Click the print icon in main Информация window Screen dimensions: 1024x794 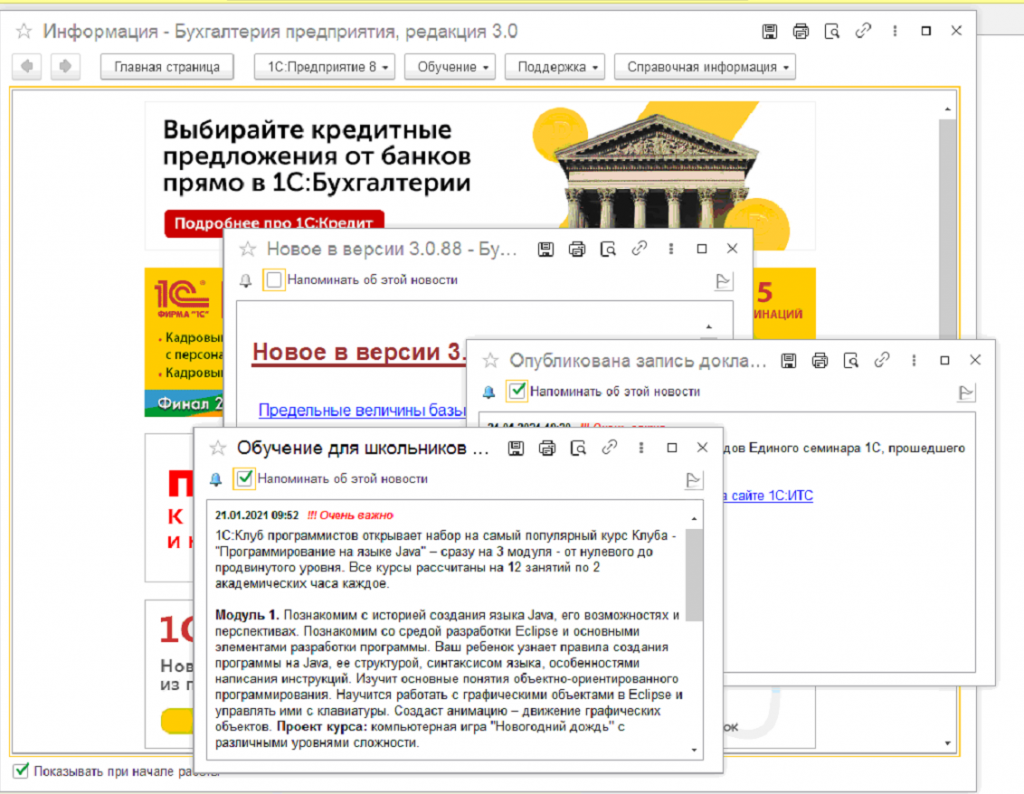[x=800, y=32]
